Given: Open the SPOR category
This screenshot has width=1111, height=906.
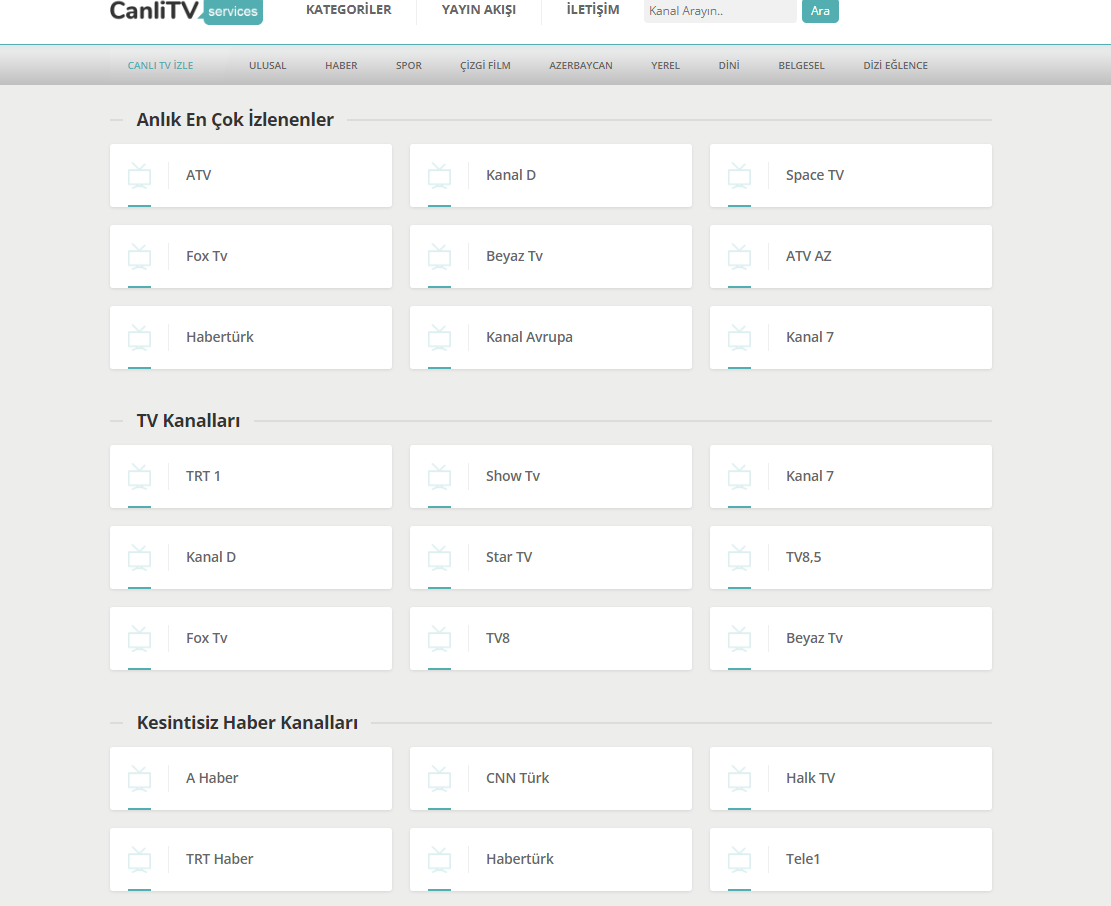Looking at the screenshot, I should click(x=409, y=65).
